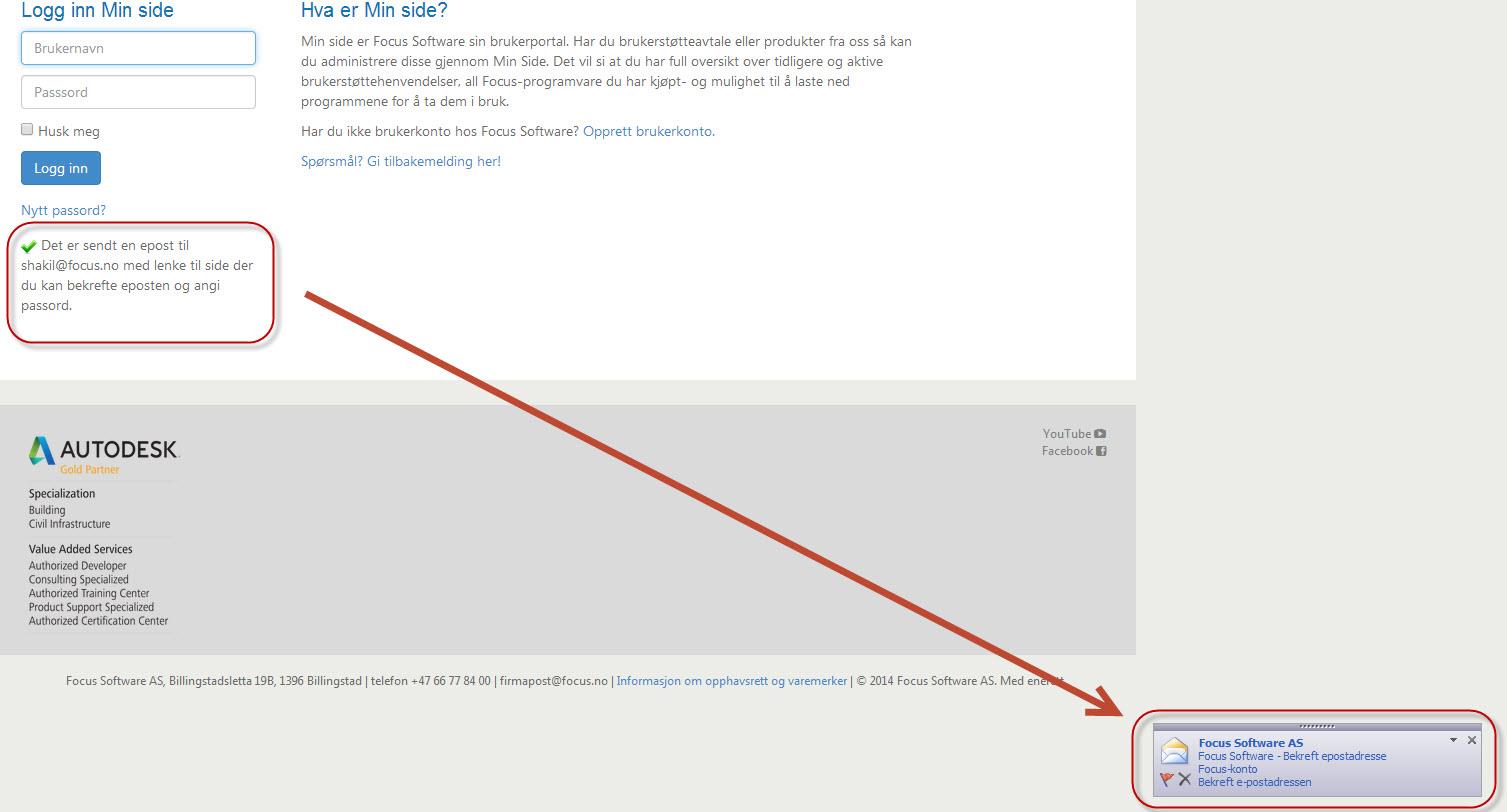This screenshot has height=812, width=1507.
Task: Click the Focus Software AS sender name
Action: tap(1250, 743)
